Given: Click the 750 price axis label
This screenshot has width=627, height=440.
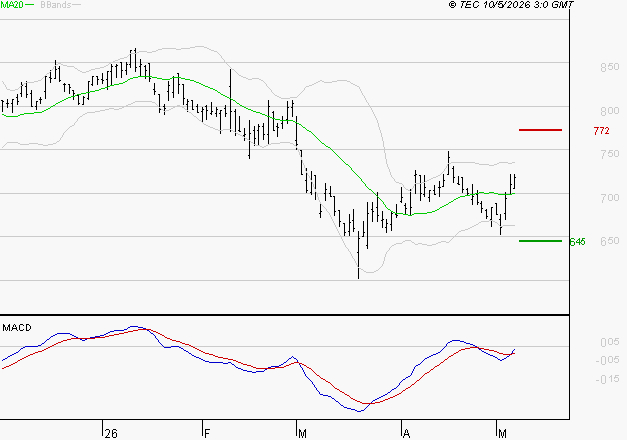Looking at the screenshot, I should 610,154.
